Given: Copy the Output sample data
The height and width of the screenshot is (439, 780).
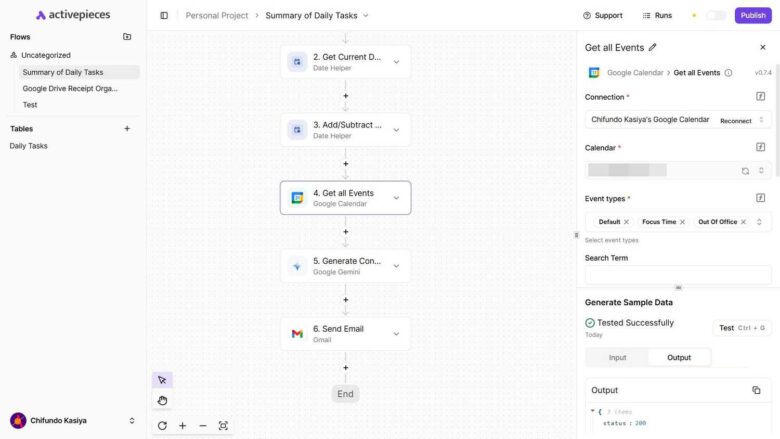Looking at the screenshot, I should (x=756, y=390).
